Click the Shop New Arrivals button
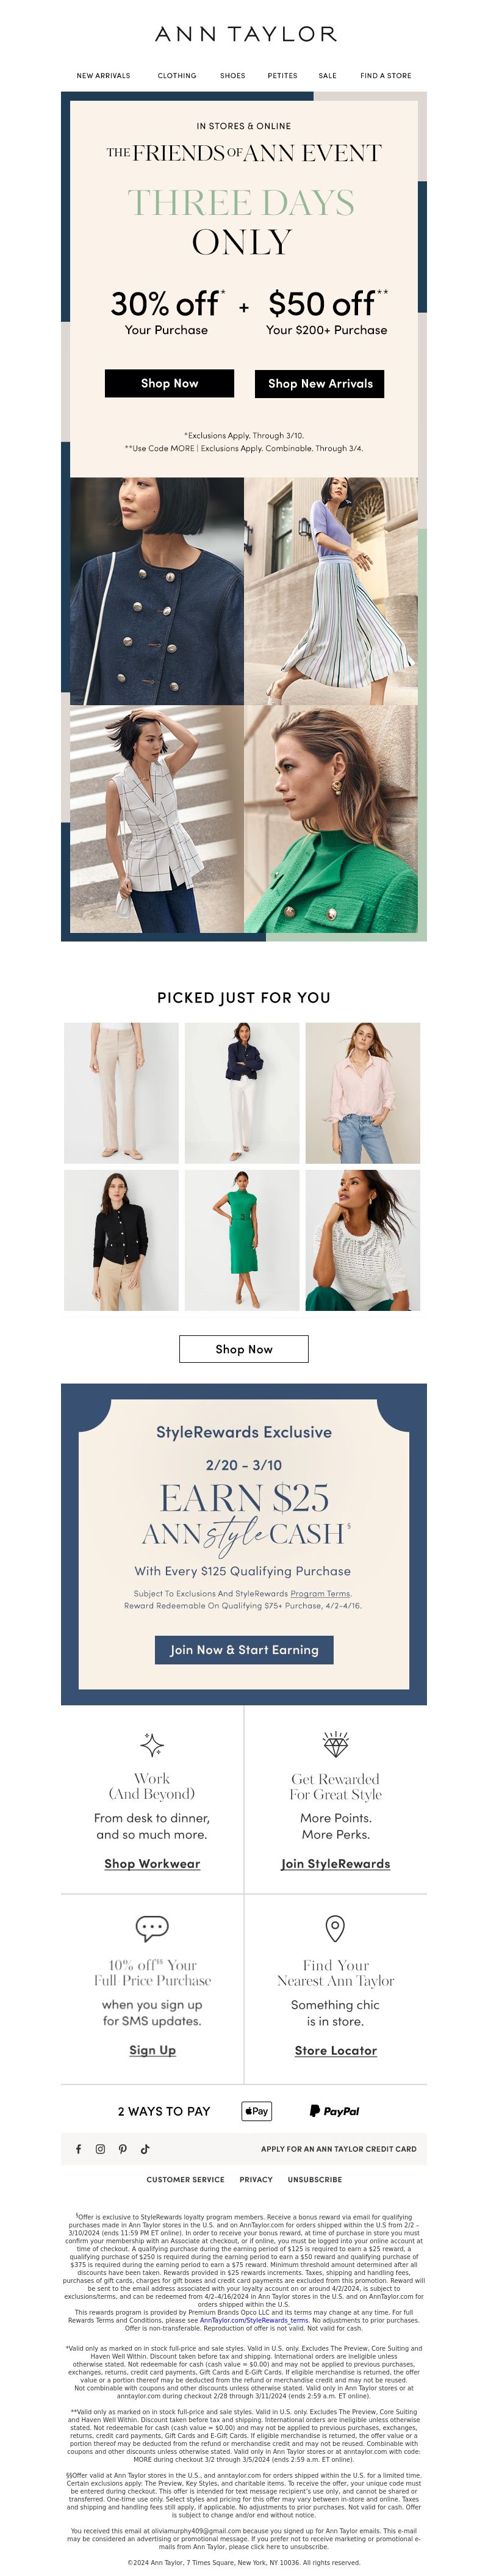 coord(320,383)
